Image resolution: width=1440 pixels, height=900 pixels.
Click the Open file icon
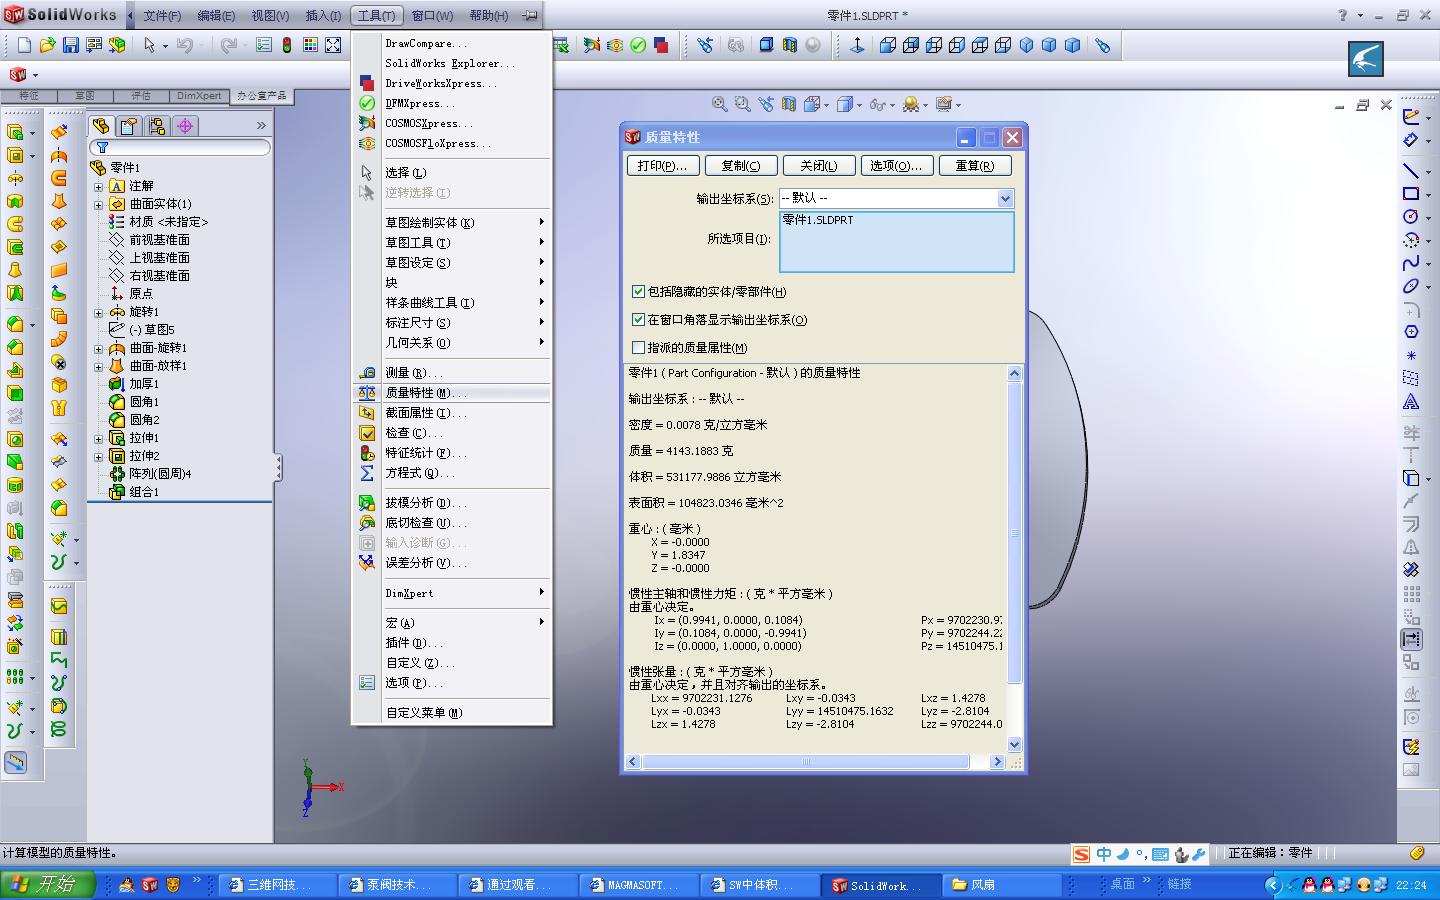(x=47, y=45)
